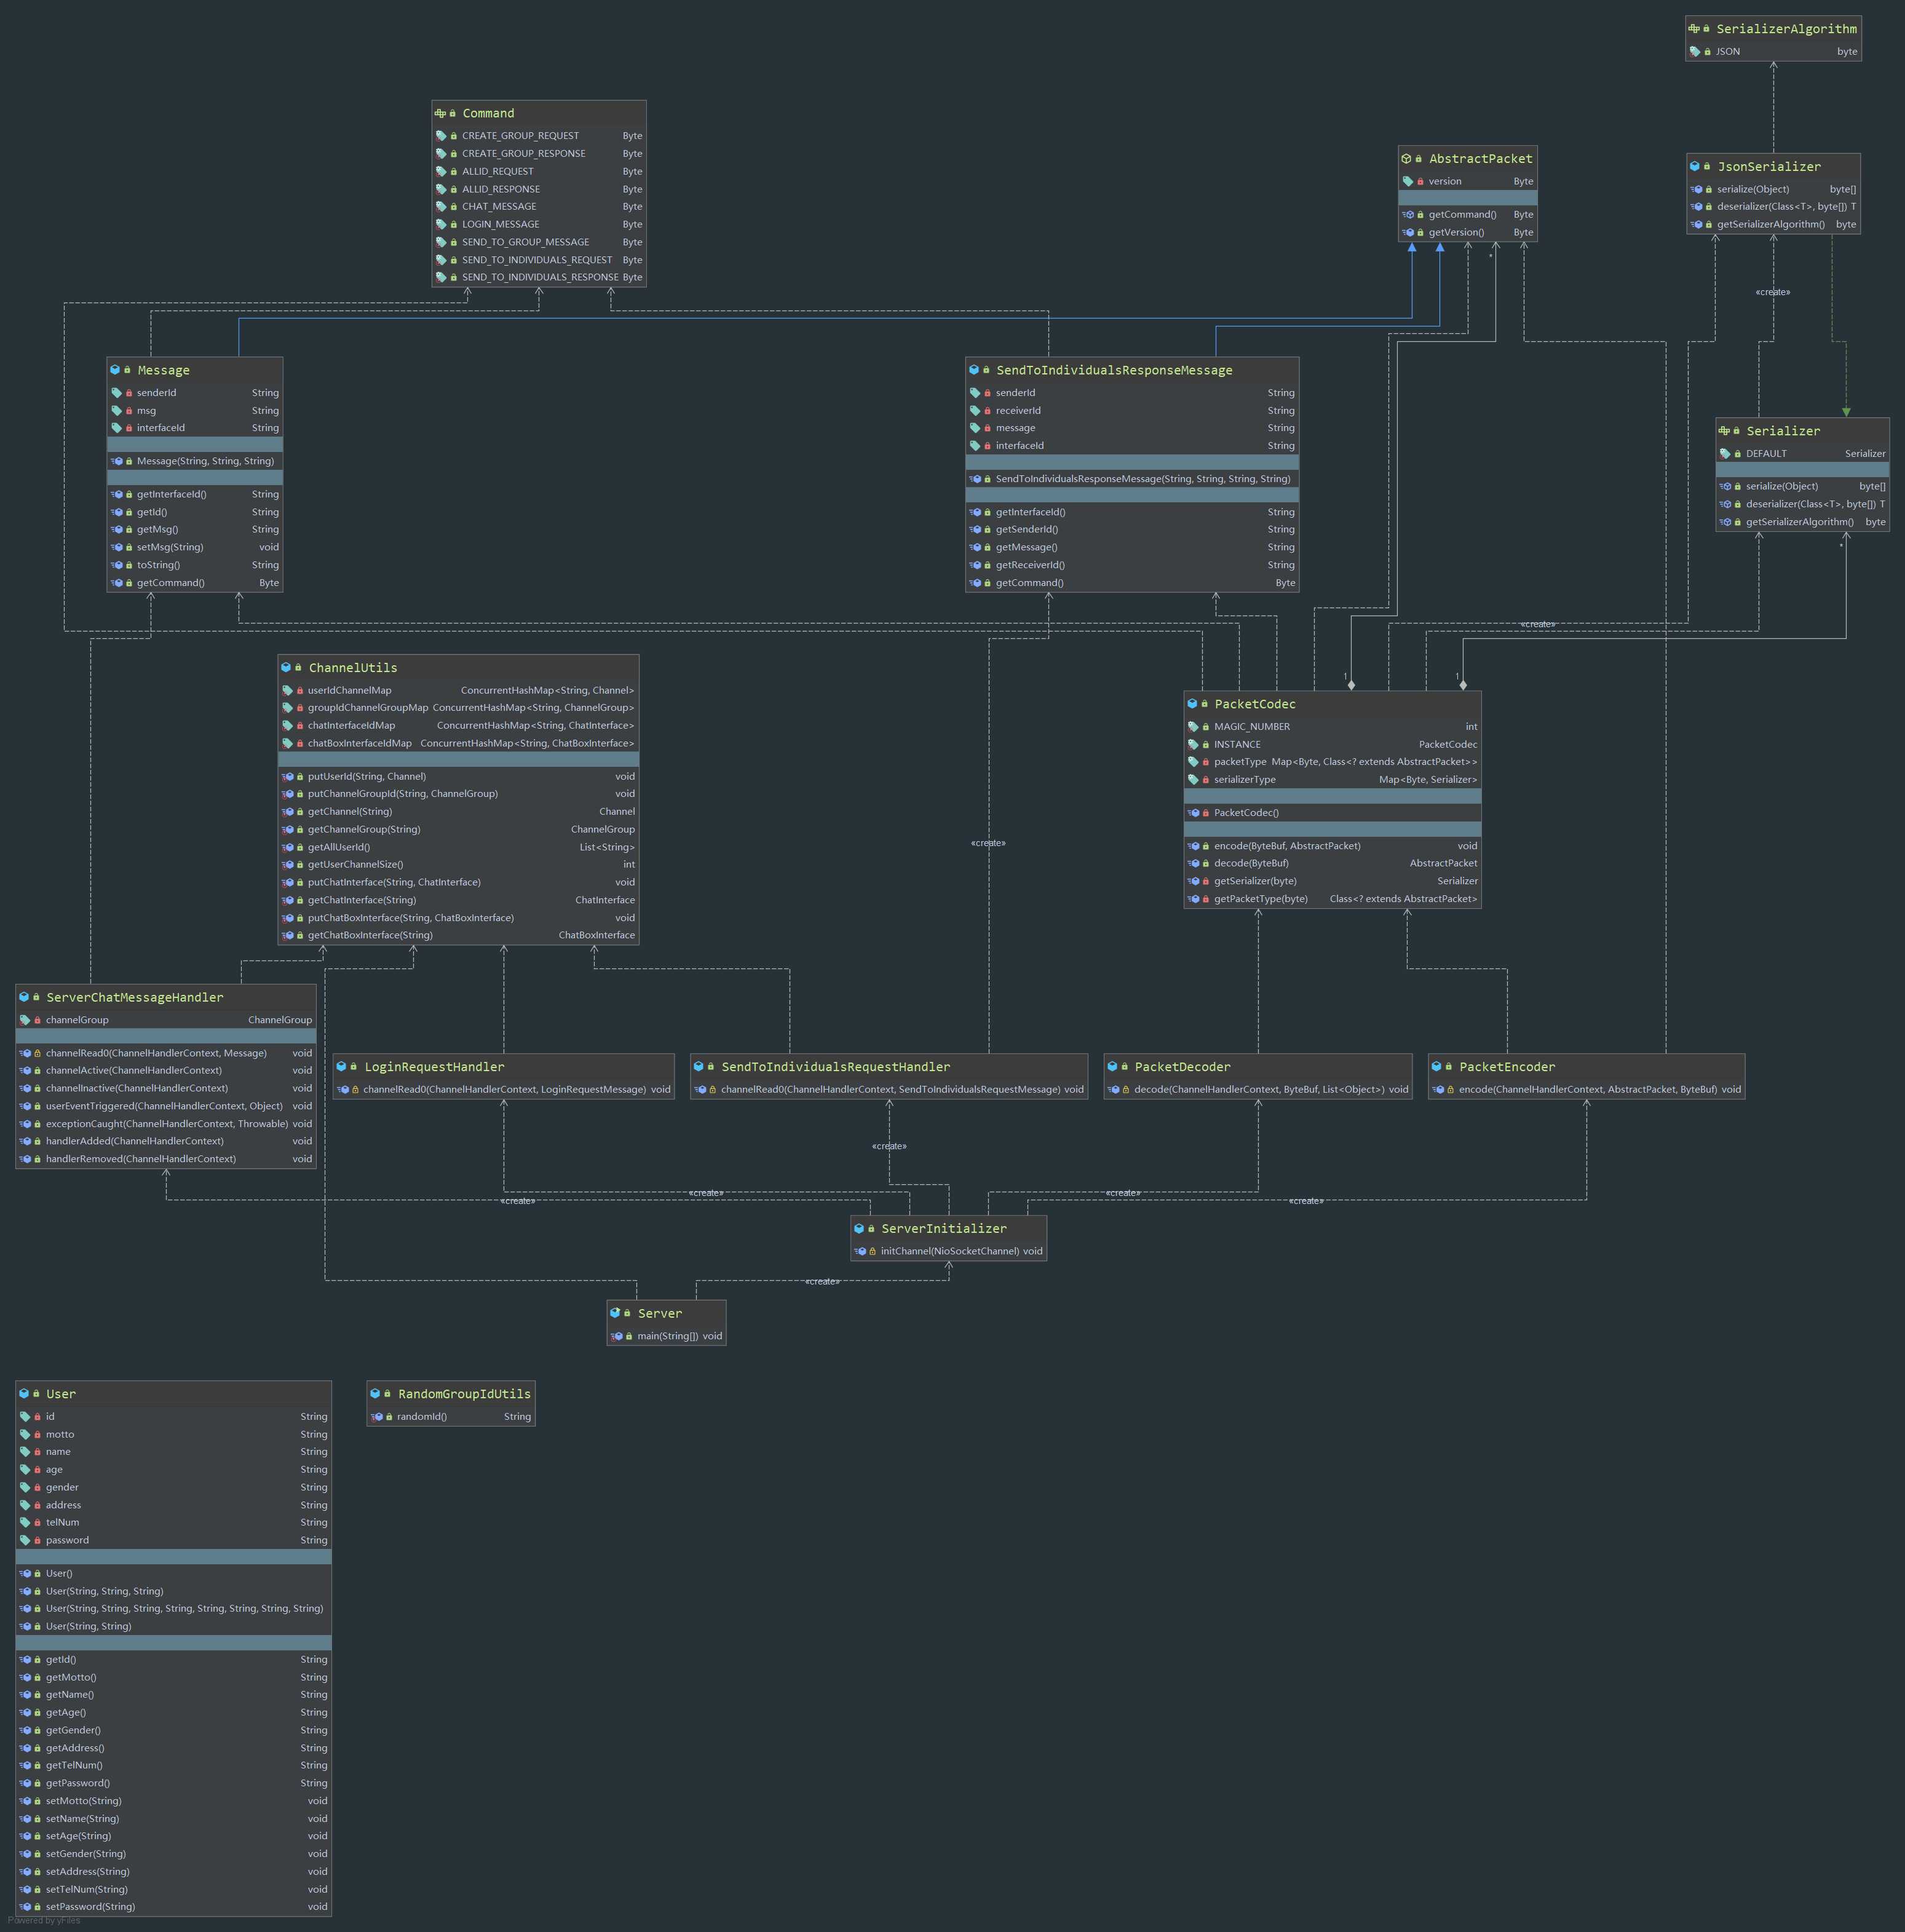Select putChatBoxInterface method in ChannelUtils
Screen dimensions: 1905x1932
pyautogui.click(x=458, y=918)
